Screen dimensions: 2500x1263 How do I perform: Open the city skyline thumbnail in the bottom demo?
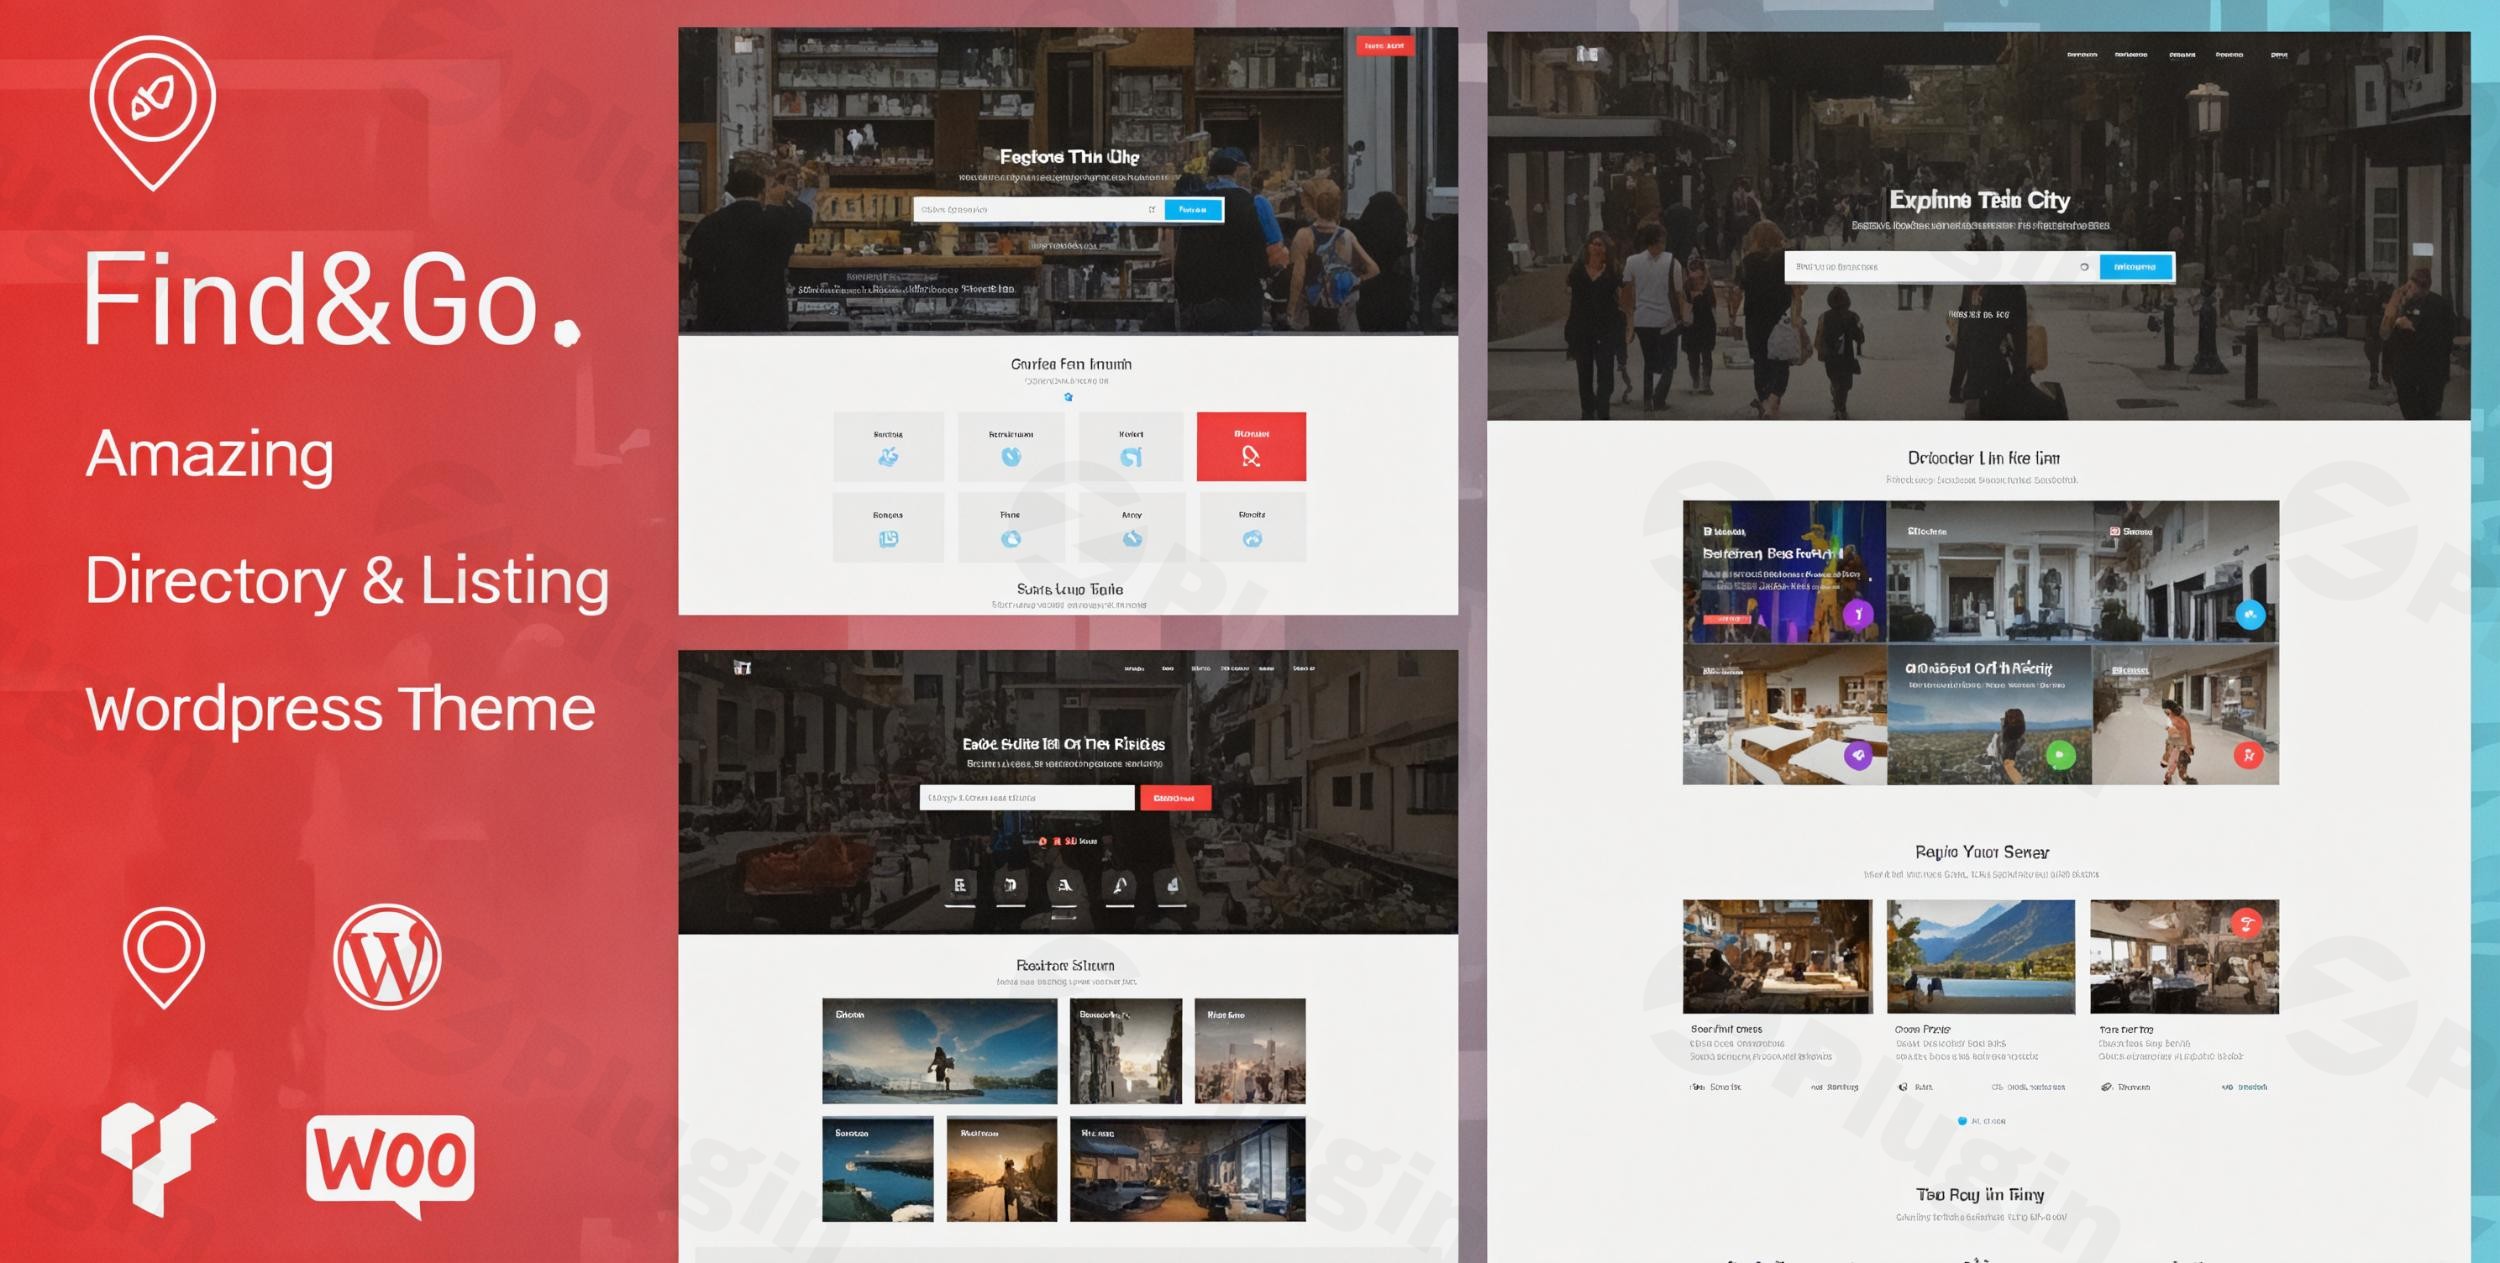[1250, 1051]
